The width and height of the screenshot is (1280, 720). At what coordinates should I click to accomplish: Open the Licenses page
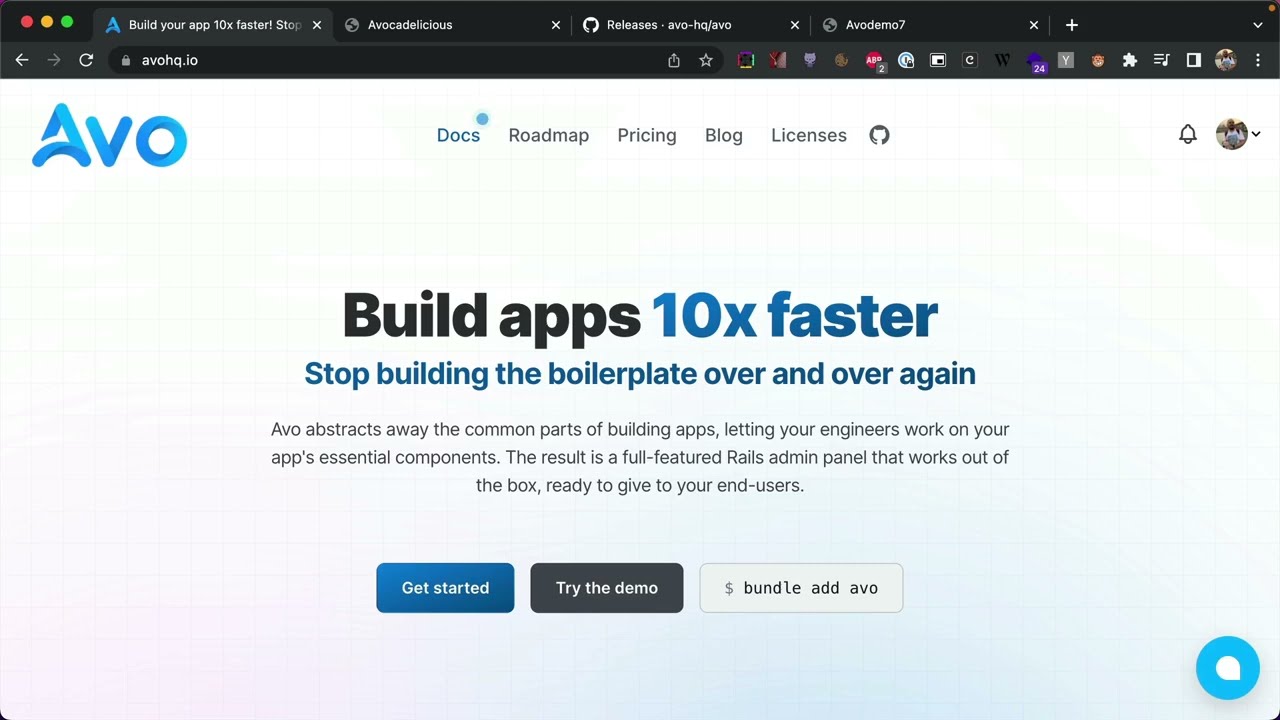(x=809, y=135)
